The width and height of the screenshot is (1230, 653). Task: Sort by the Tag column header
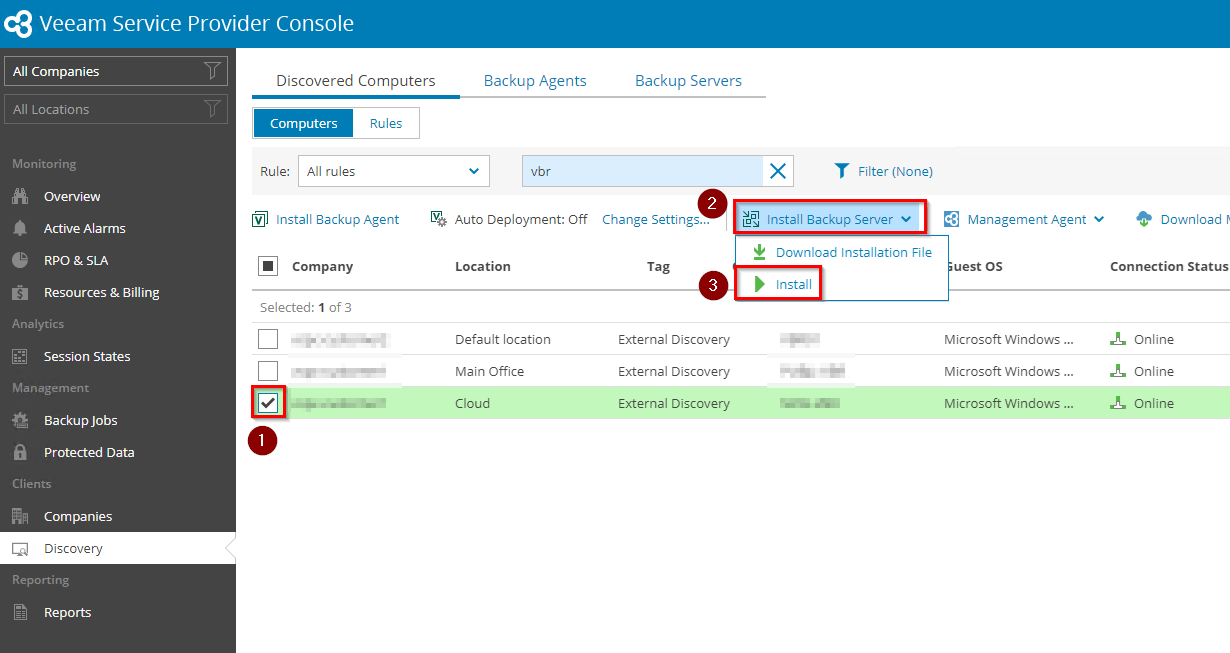click(658, 266)
